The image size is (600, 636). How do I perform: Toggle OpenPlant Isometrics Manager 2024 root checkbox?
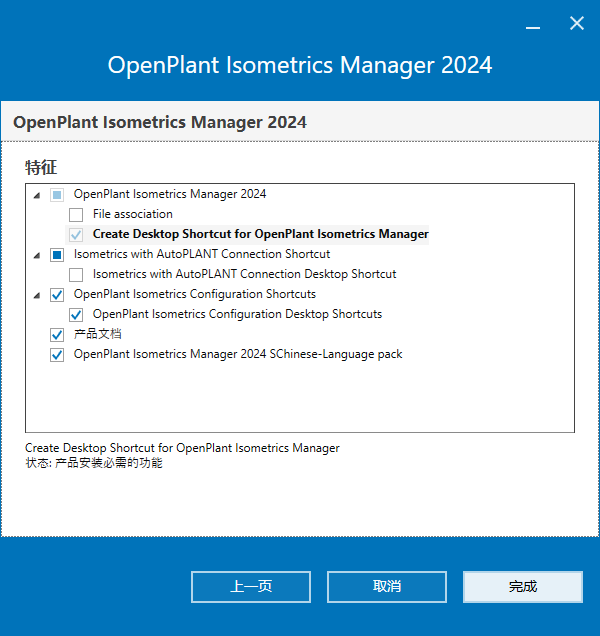tap(57, 195)
